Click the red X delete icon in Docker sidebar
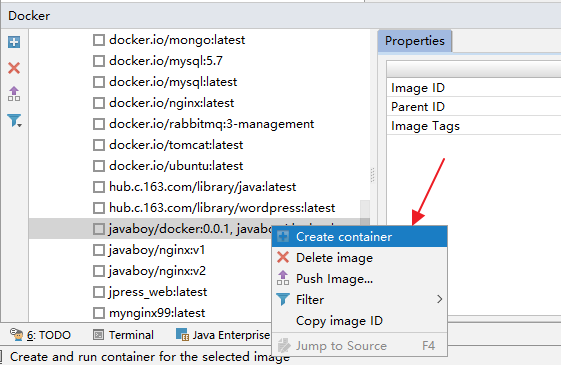The width and height of the screenshot is (561, 365). click(14, 68)
